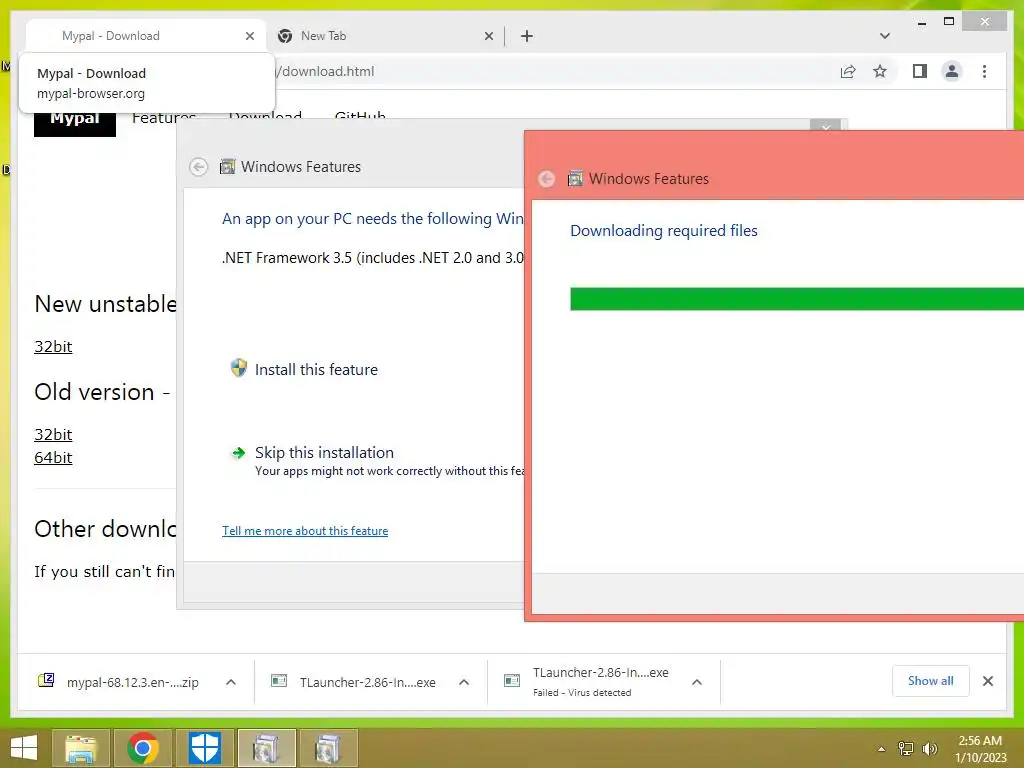The image size is (1024, 768).
Task: Show hidden system tray icons
Action: click(x=882, y=749)
